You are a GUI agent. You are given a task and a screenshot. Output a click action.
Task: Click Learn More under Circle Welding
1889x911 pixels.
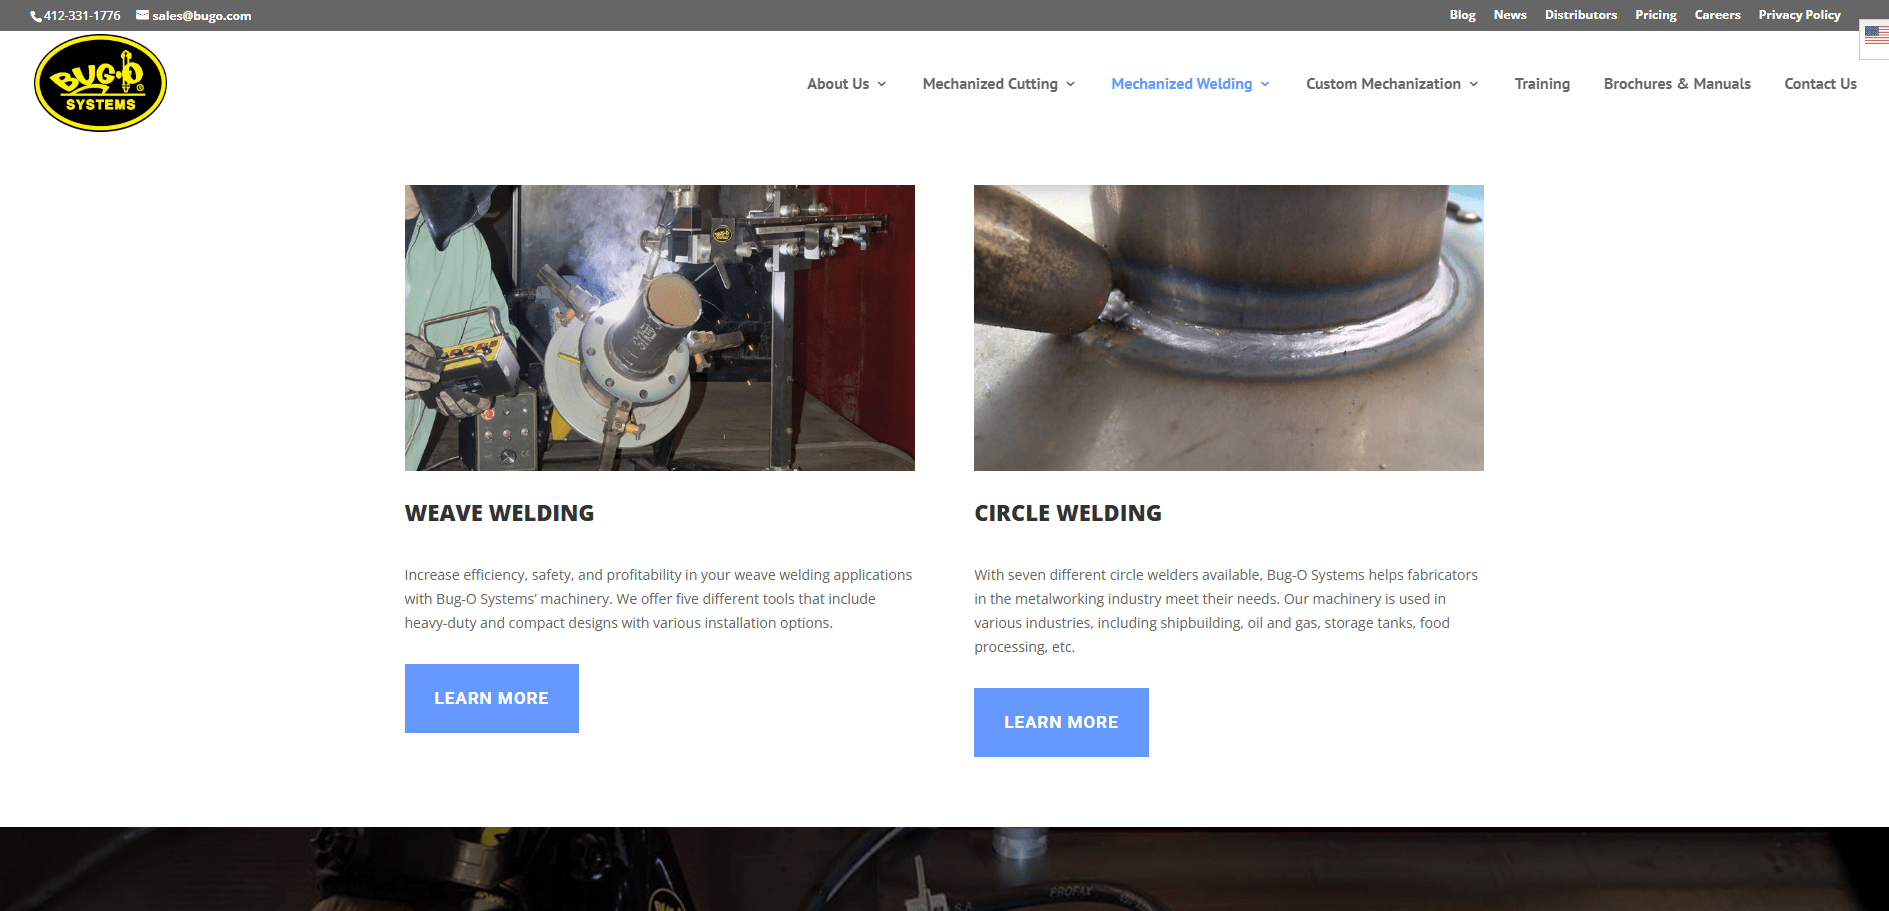[1061, 722]
